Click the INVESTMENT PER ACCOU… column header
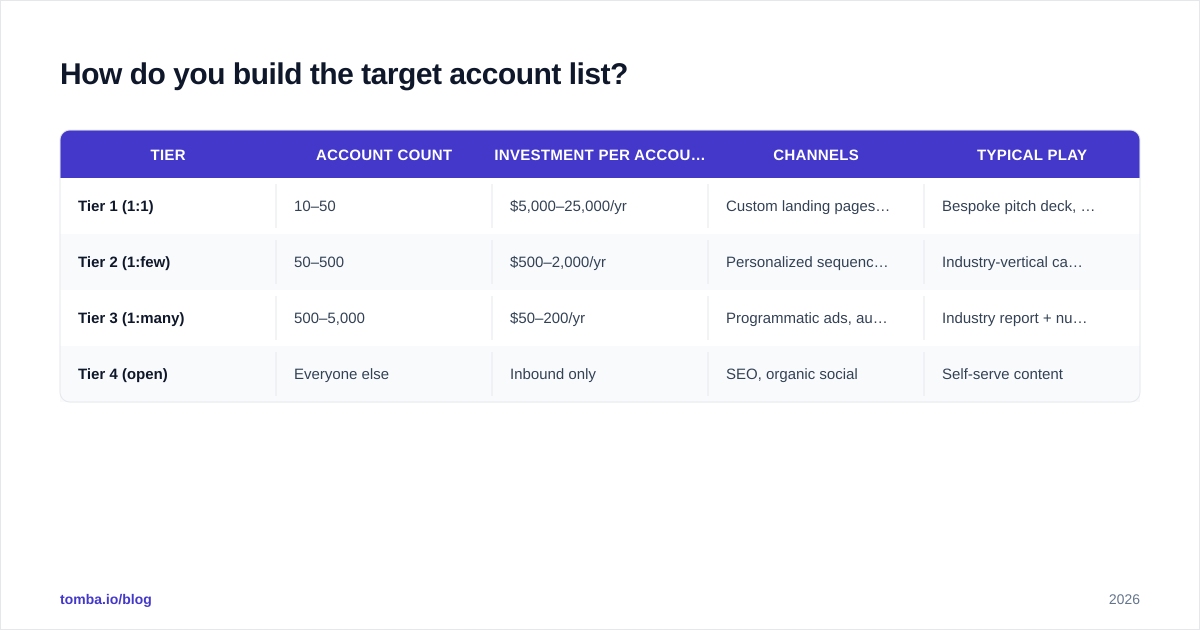 click(x=600, y=155)
